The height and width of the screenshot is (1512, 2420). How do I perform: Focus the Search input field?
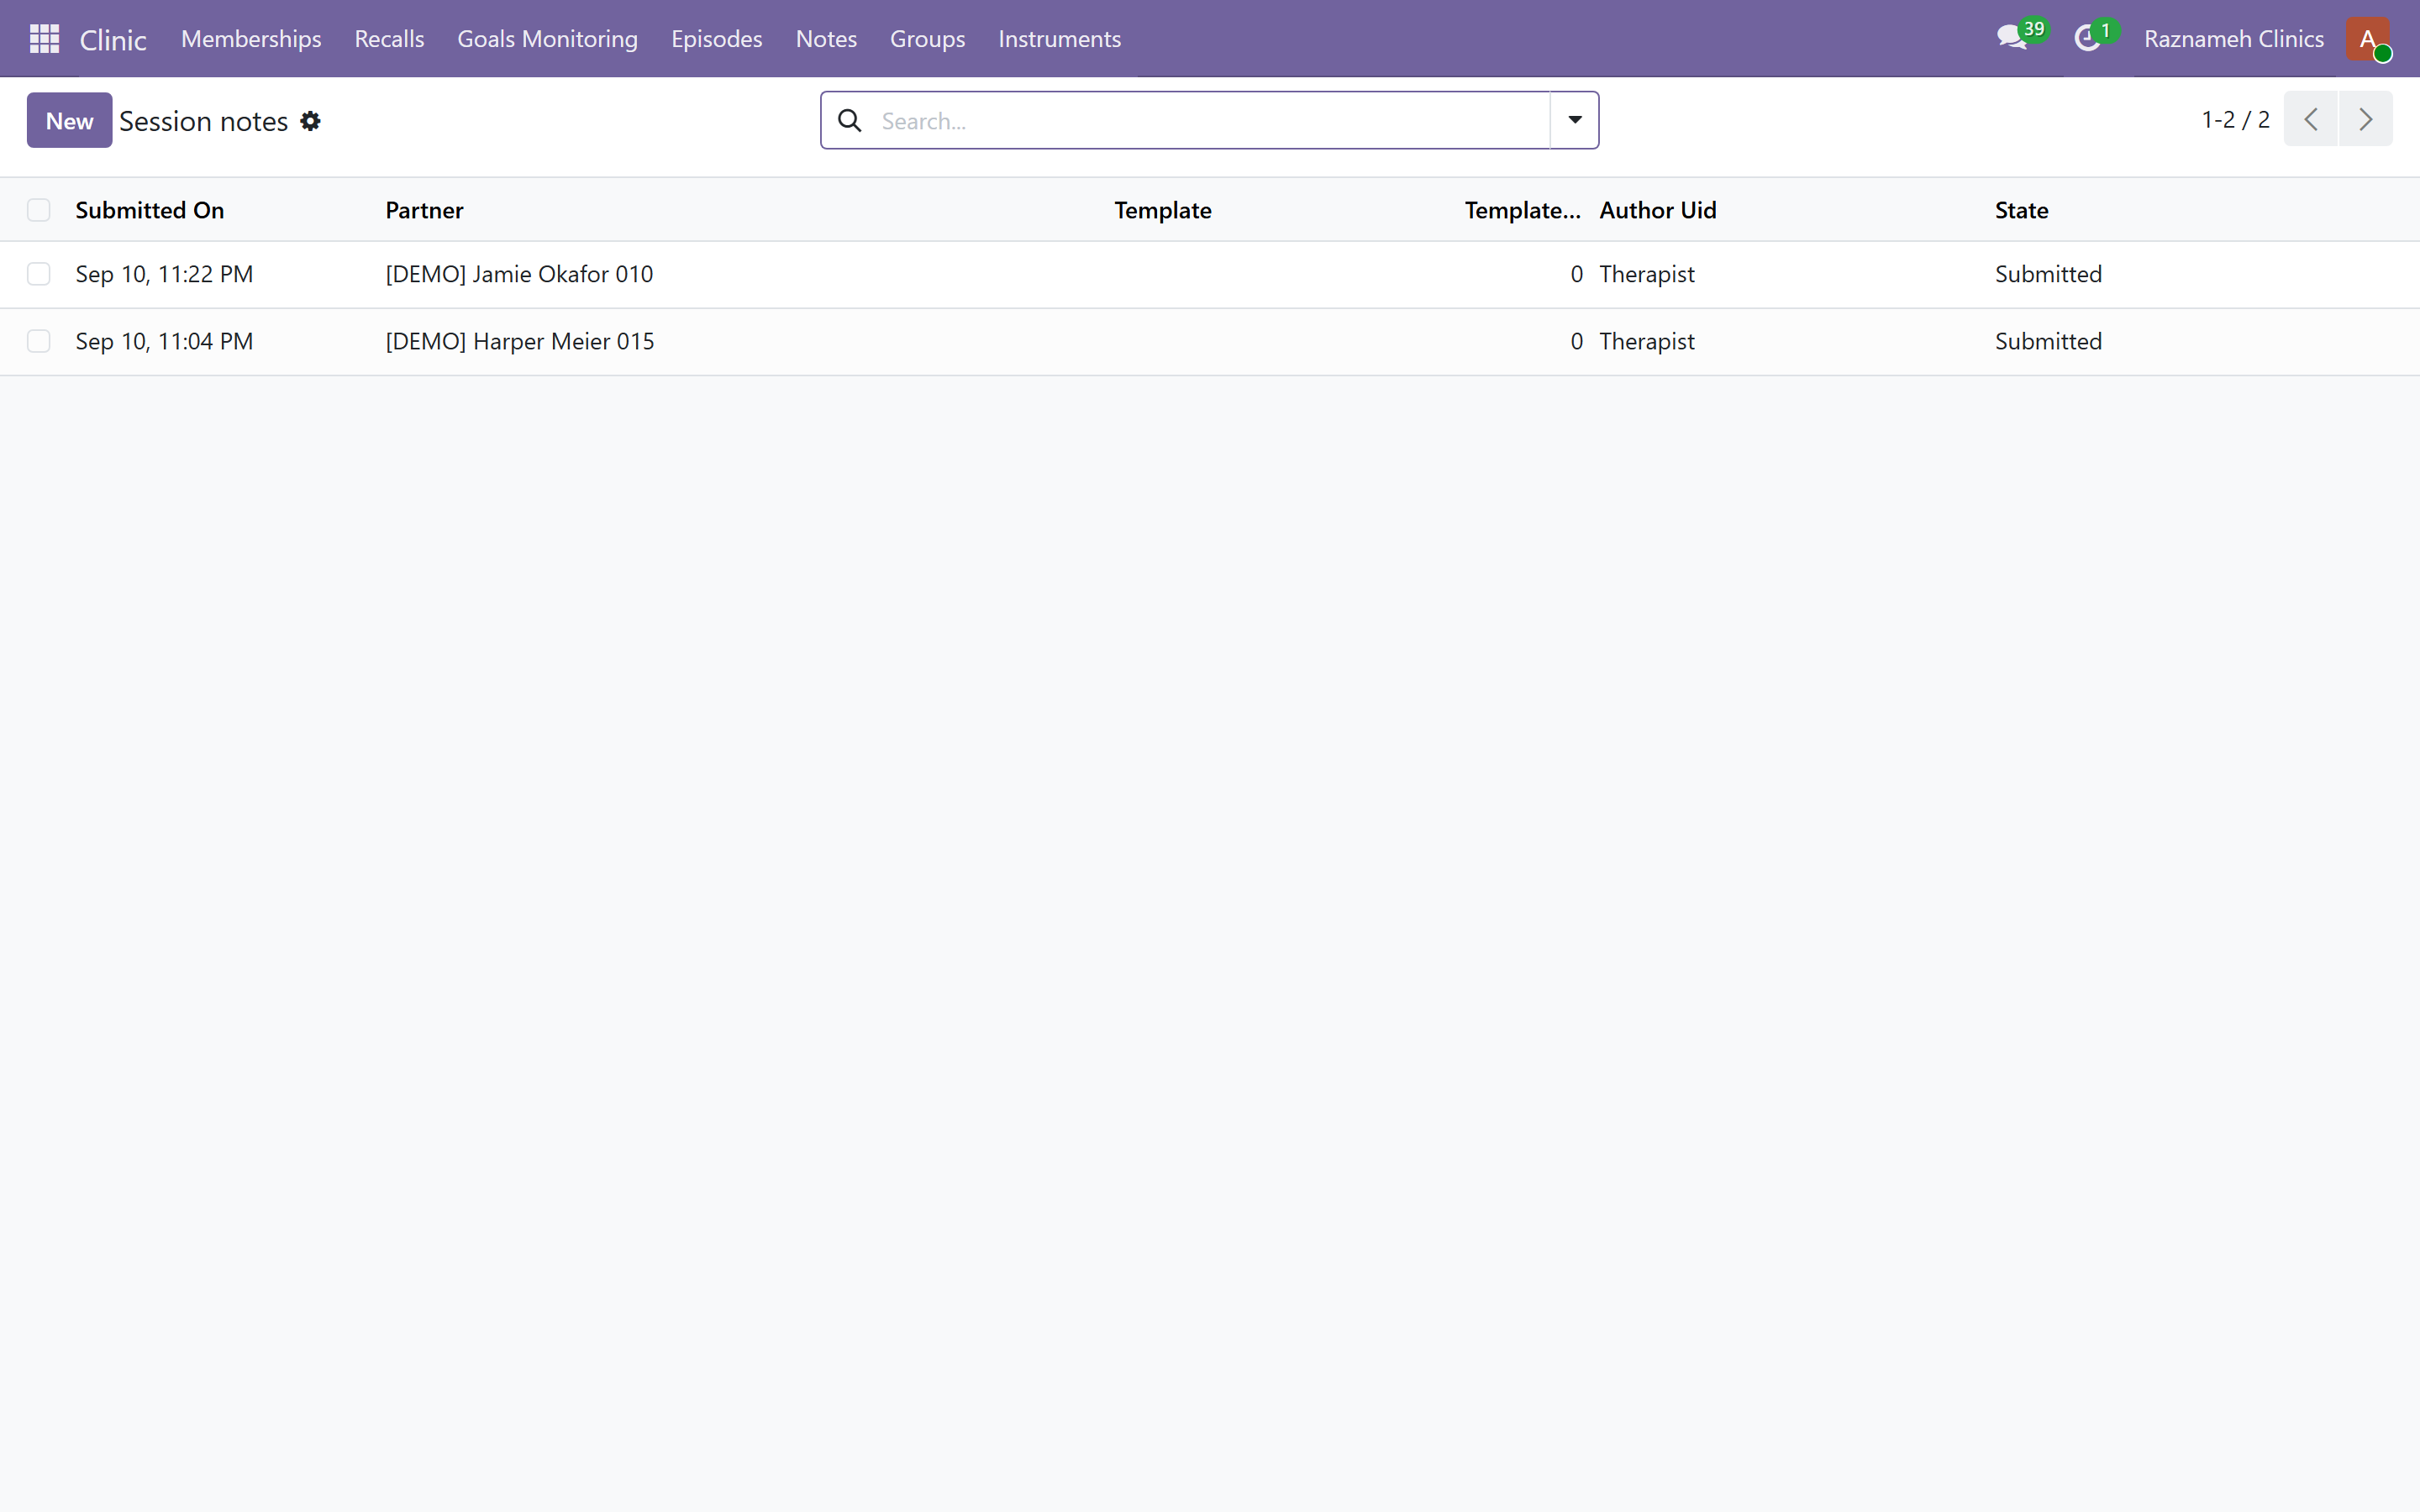tap(1210, 121)
